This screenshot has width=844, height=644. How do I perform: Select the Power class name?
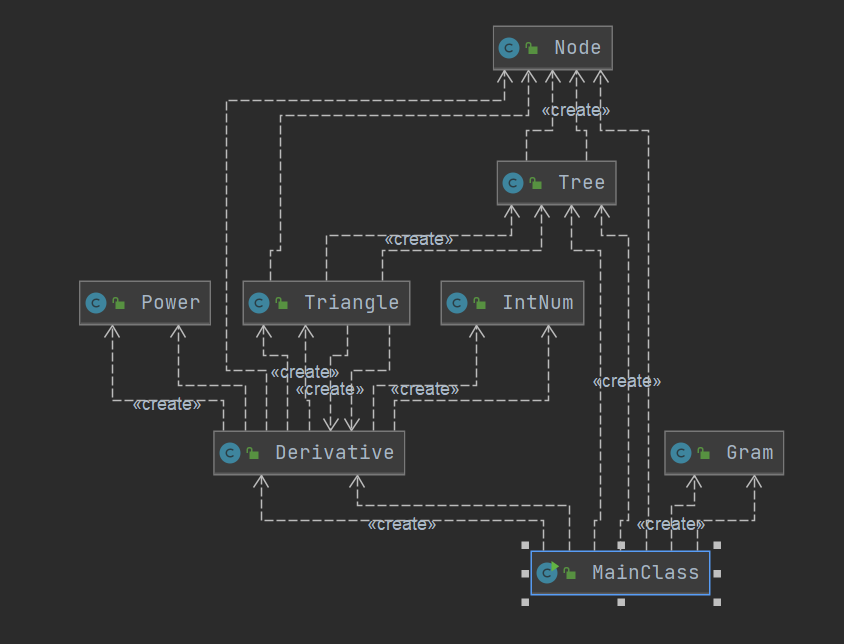pos(171,303)
